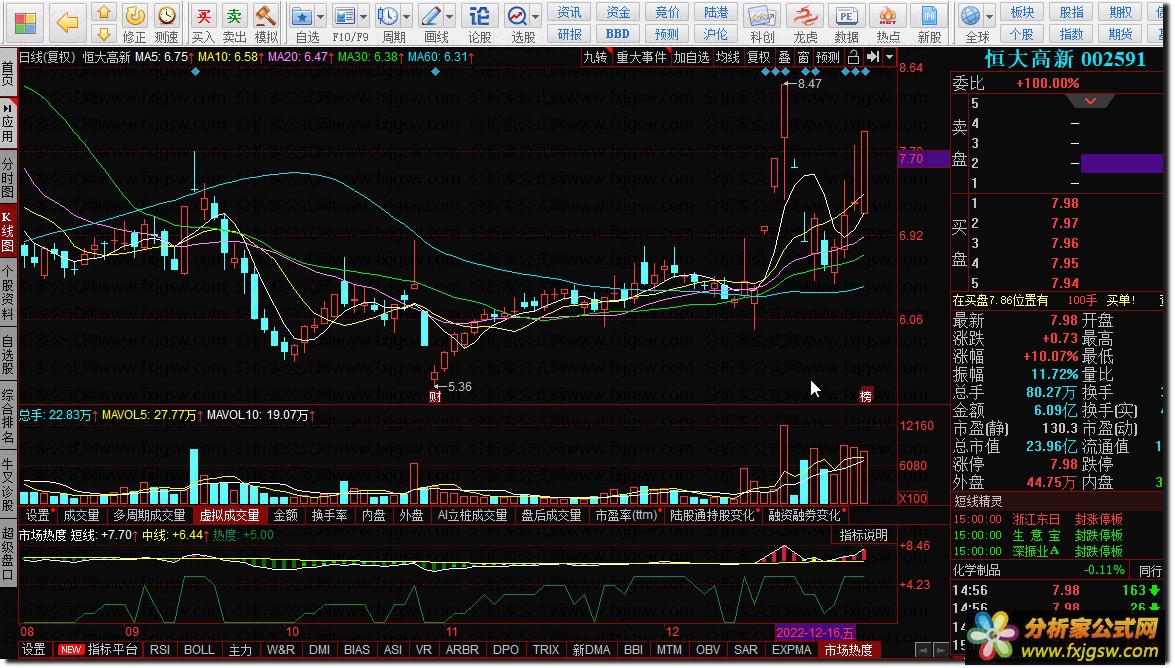
Task: Click the green 卖出 sell icon
Action: 235,16
